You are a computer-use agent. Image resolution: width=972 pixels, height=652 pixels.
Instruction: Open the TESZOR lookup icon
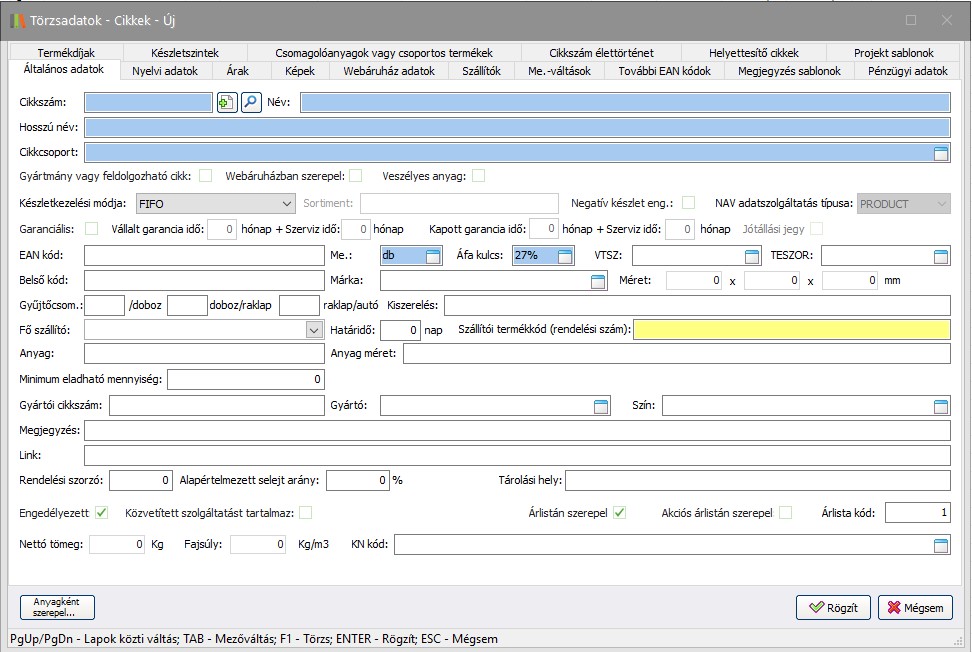940,256
